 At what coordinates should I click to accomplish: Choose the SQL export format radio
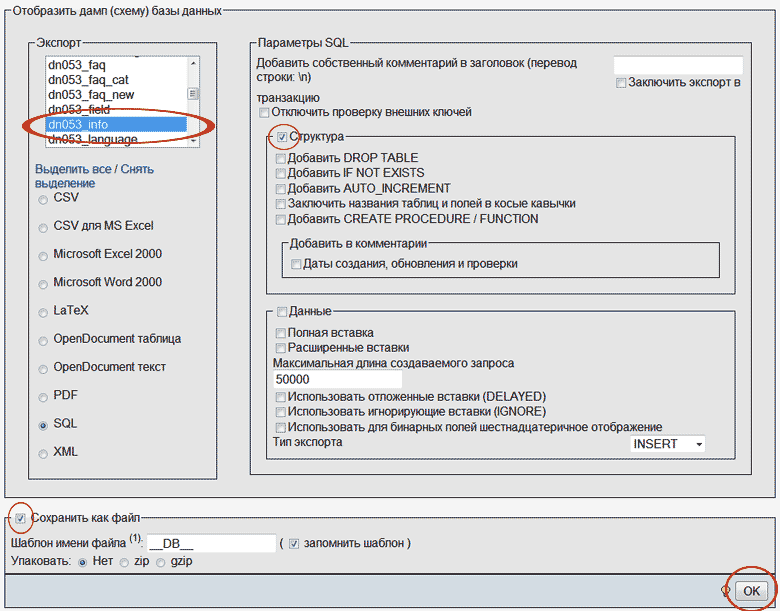click(x=42, y=425)
